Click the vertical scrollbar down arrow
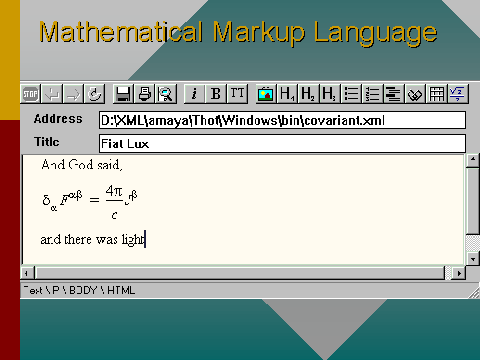This screenshot has height=360, width=480. 473,258
